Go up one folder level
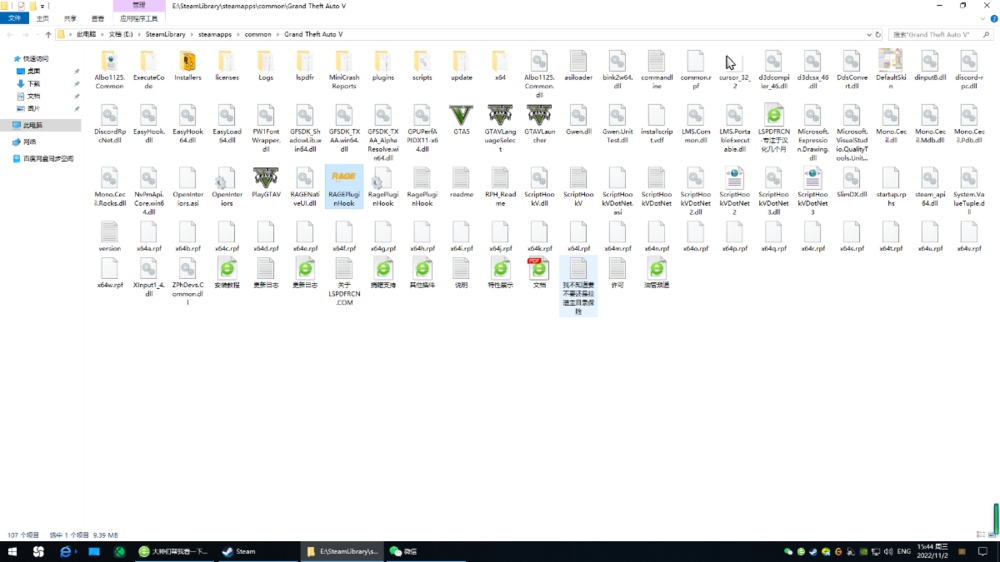Screen dimensions: 1000x562 point(48,34)
